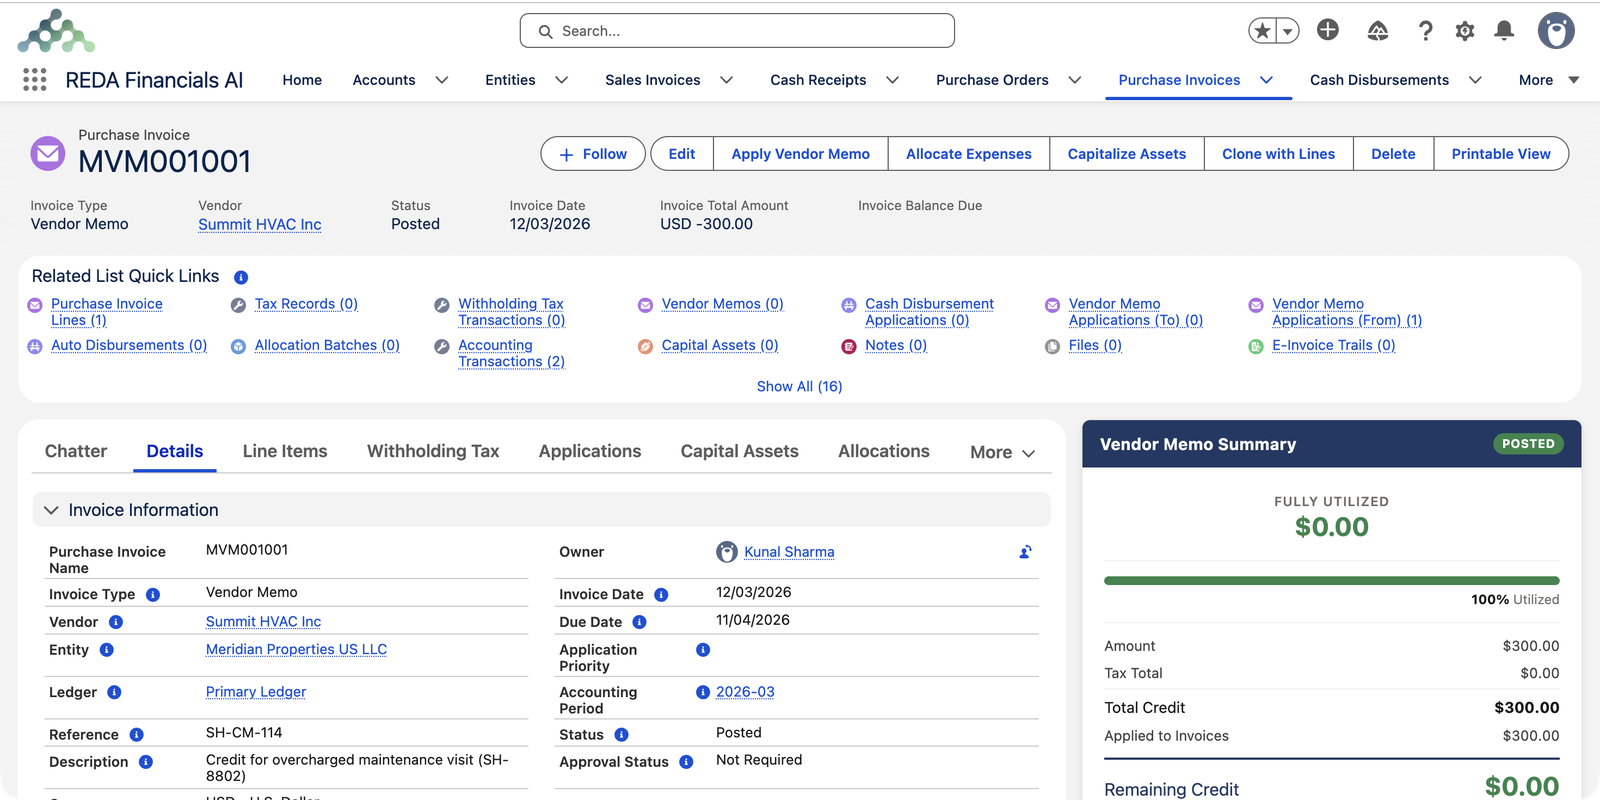Show help info for Entity field
This screenshot has width=1600, height=800.
pyautogui.click(x=107, y=650)
